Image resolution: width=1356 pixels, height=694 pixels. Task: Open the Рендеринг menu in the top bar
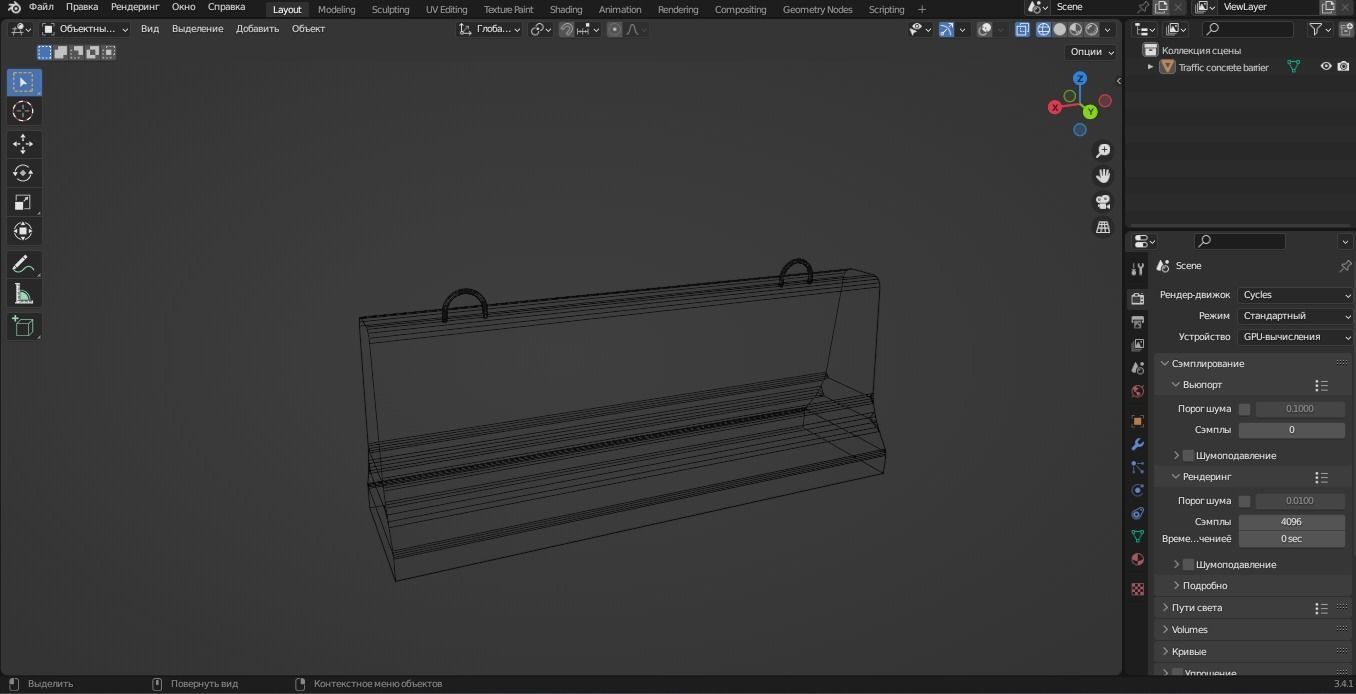click(x=135, y=7)
